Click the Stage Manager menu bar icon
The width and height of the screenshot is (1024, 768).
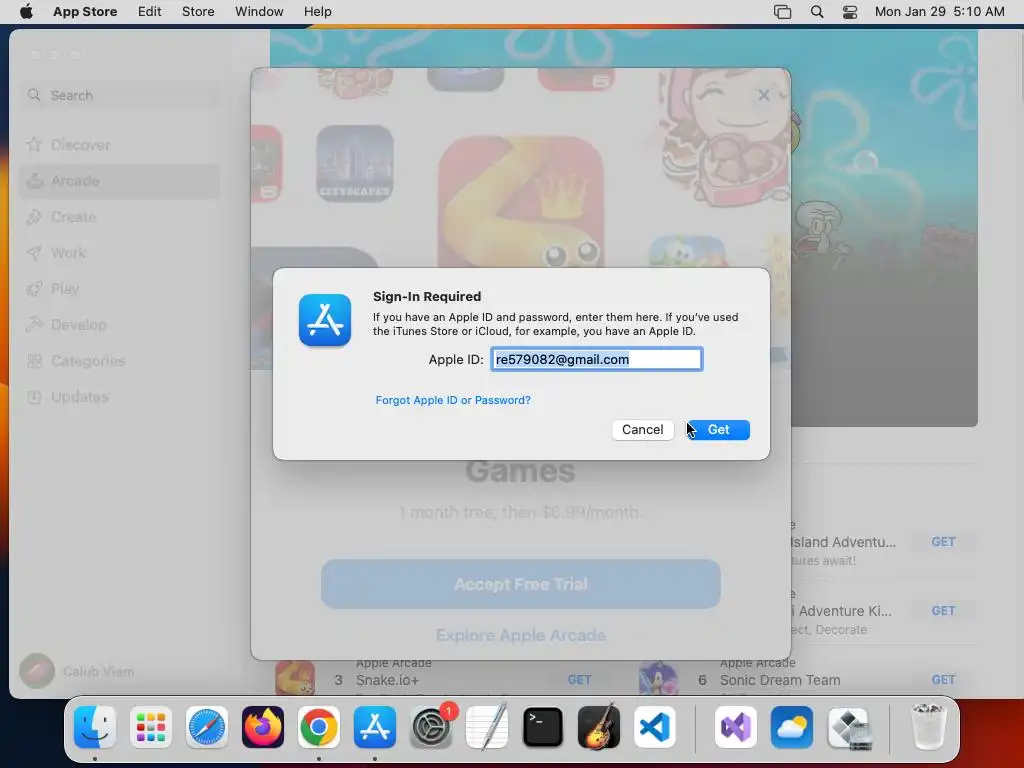pos(782,12)
